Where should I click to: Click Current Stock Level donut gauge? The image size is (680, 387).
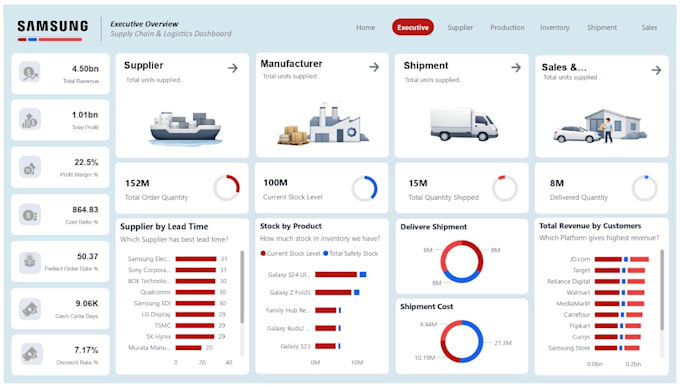[364, 188]
